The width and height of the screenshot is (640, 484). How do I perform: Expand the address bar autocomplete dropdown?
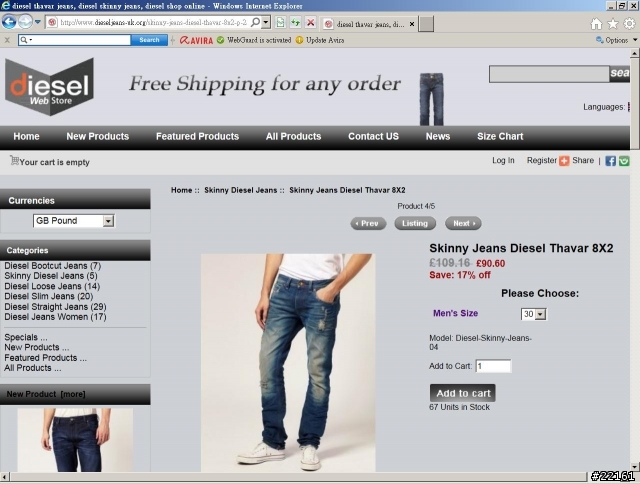tap(266, 22)
